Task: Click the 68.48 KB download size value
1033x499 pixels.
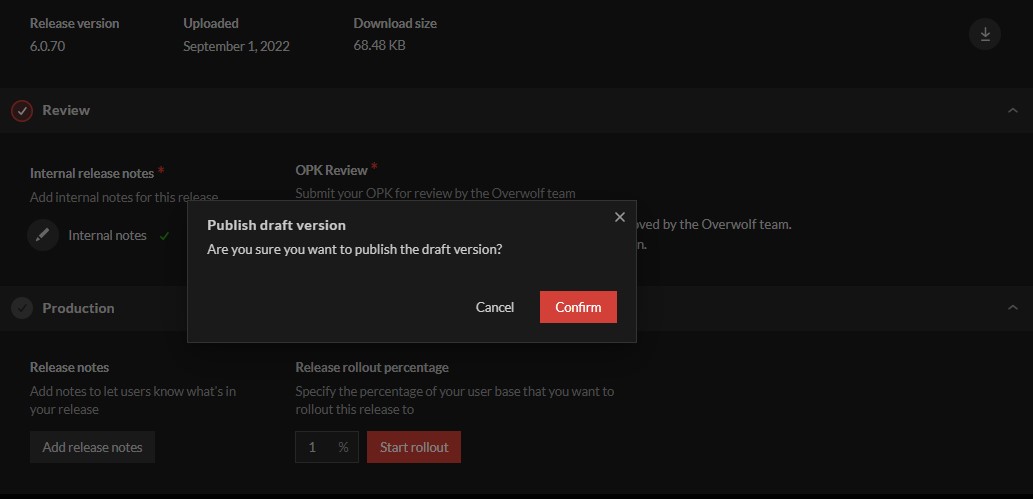Action: coord(379,45)
